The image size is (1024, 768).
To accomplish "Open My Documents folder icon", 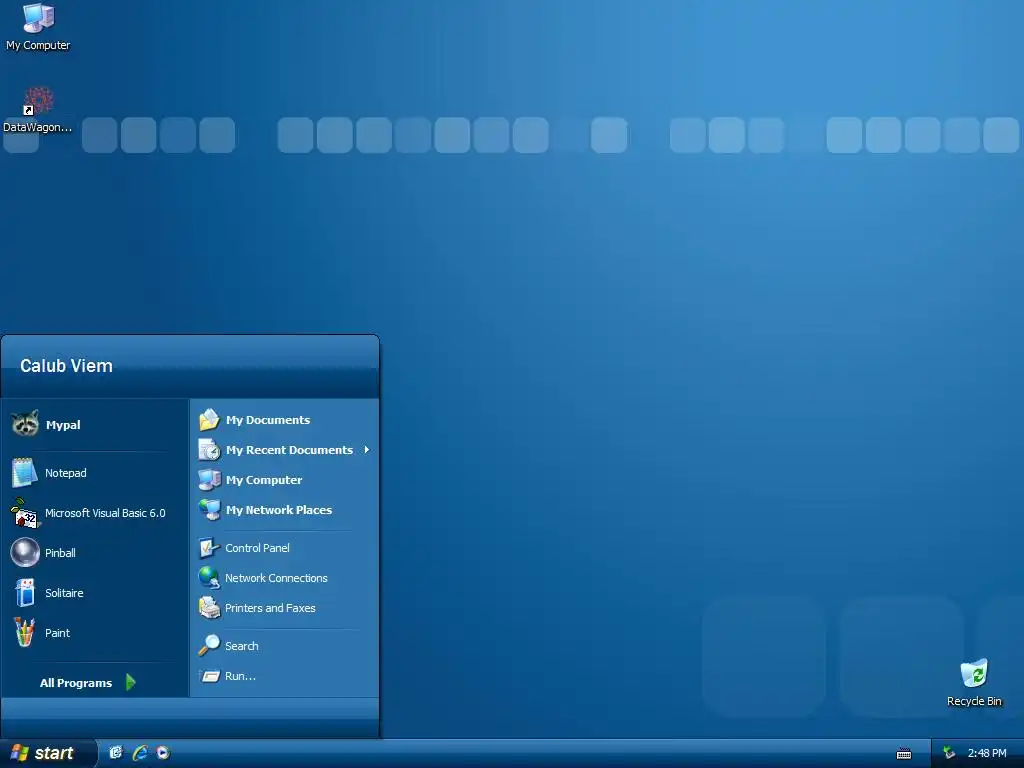I will (209, 420).
